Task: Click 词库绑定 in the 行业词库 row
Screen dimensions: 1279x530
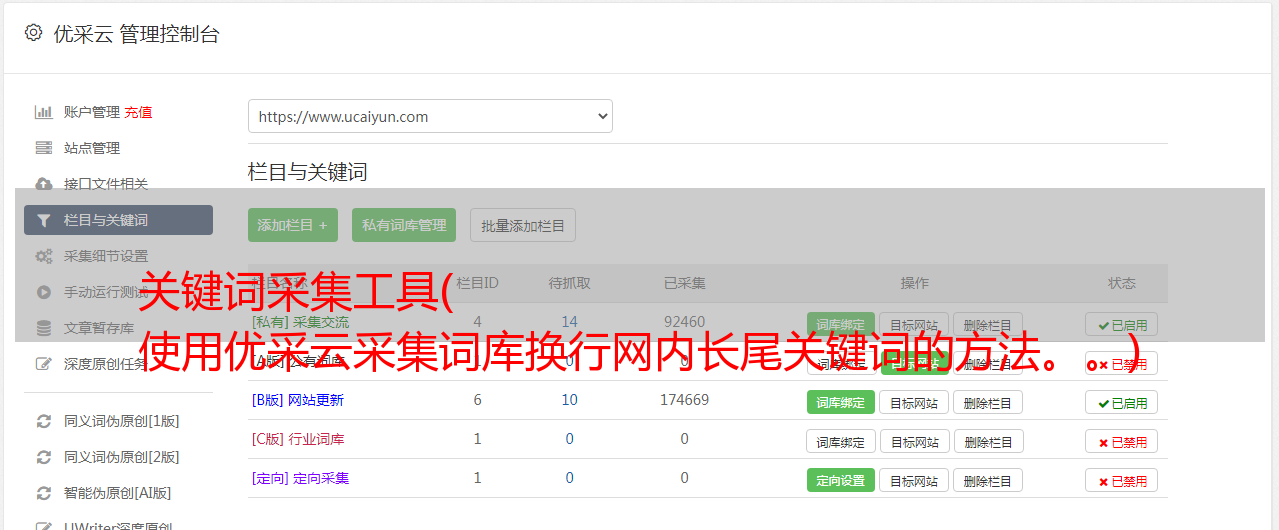Action: pos(841,441)
